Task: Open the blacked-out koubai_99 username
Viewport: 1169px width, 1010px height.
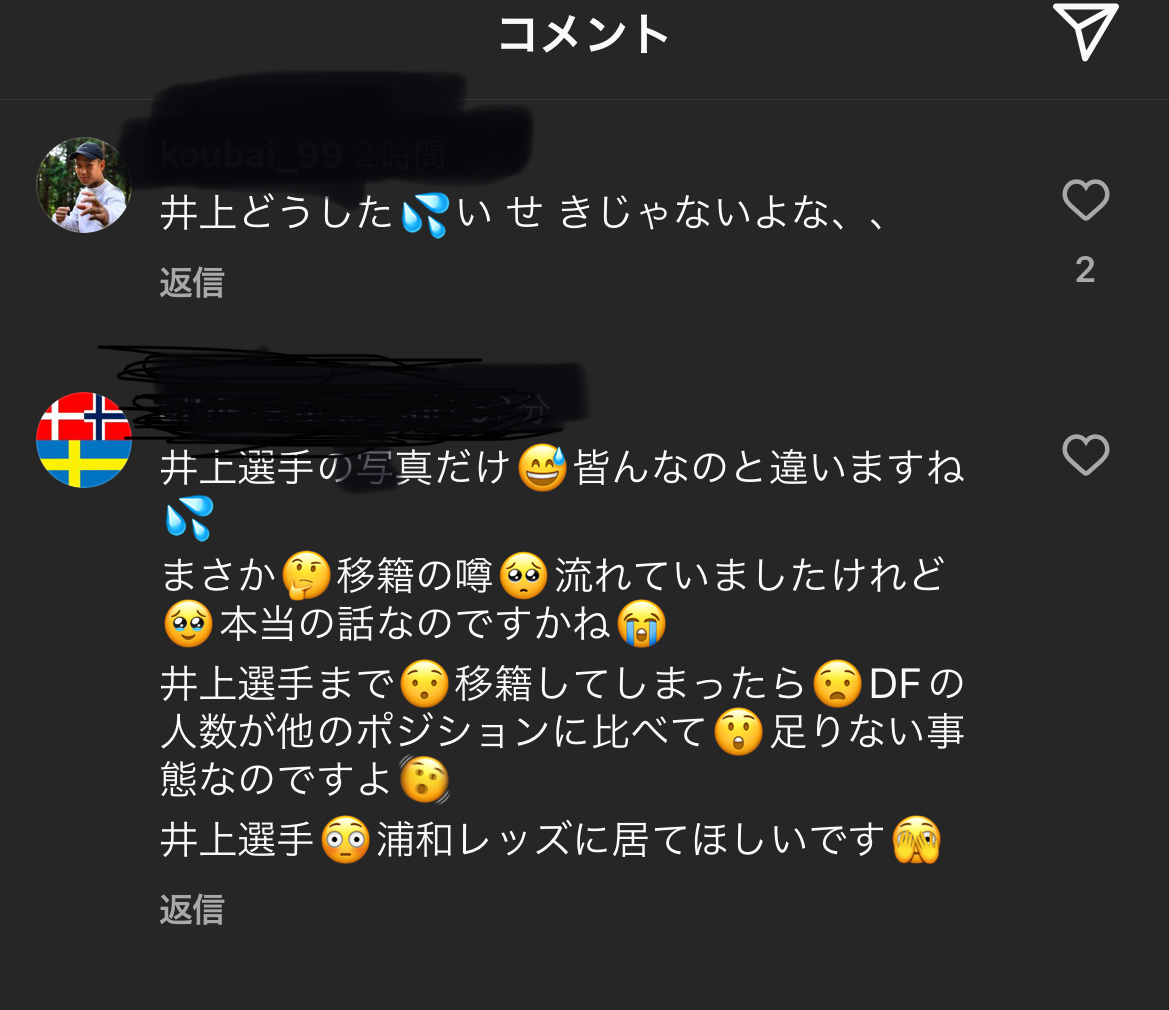Action: (251, 156)
